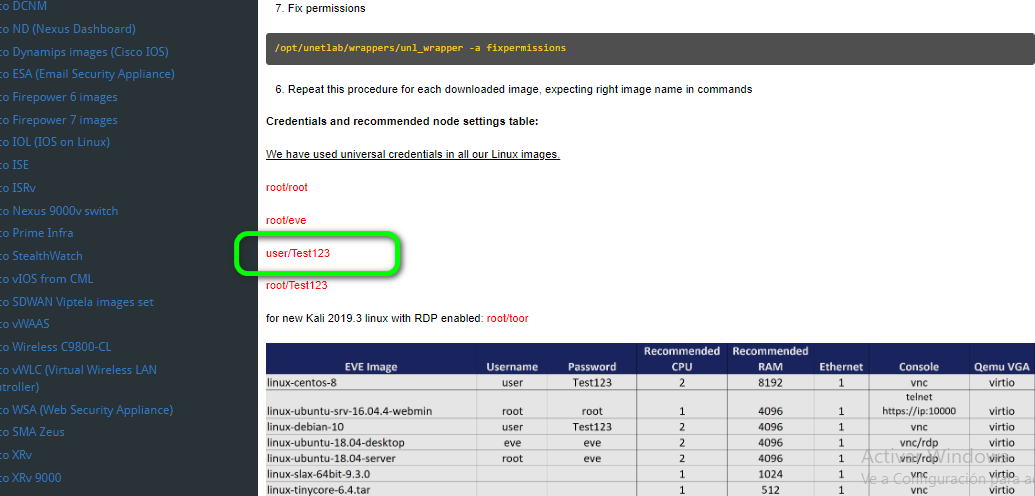Viewport: 1035px width, 496px height.
Task: Open Firepower 6 images page
Action: point(64,97)
